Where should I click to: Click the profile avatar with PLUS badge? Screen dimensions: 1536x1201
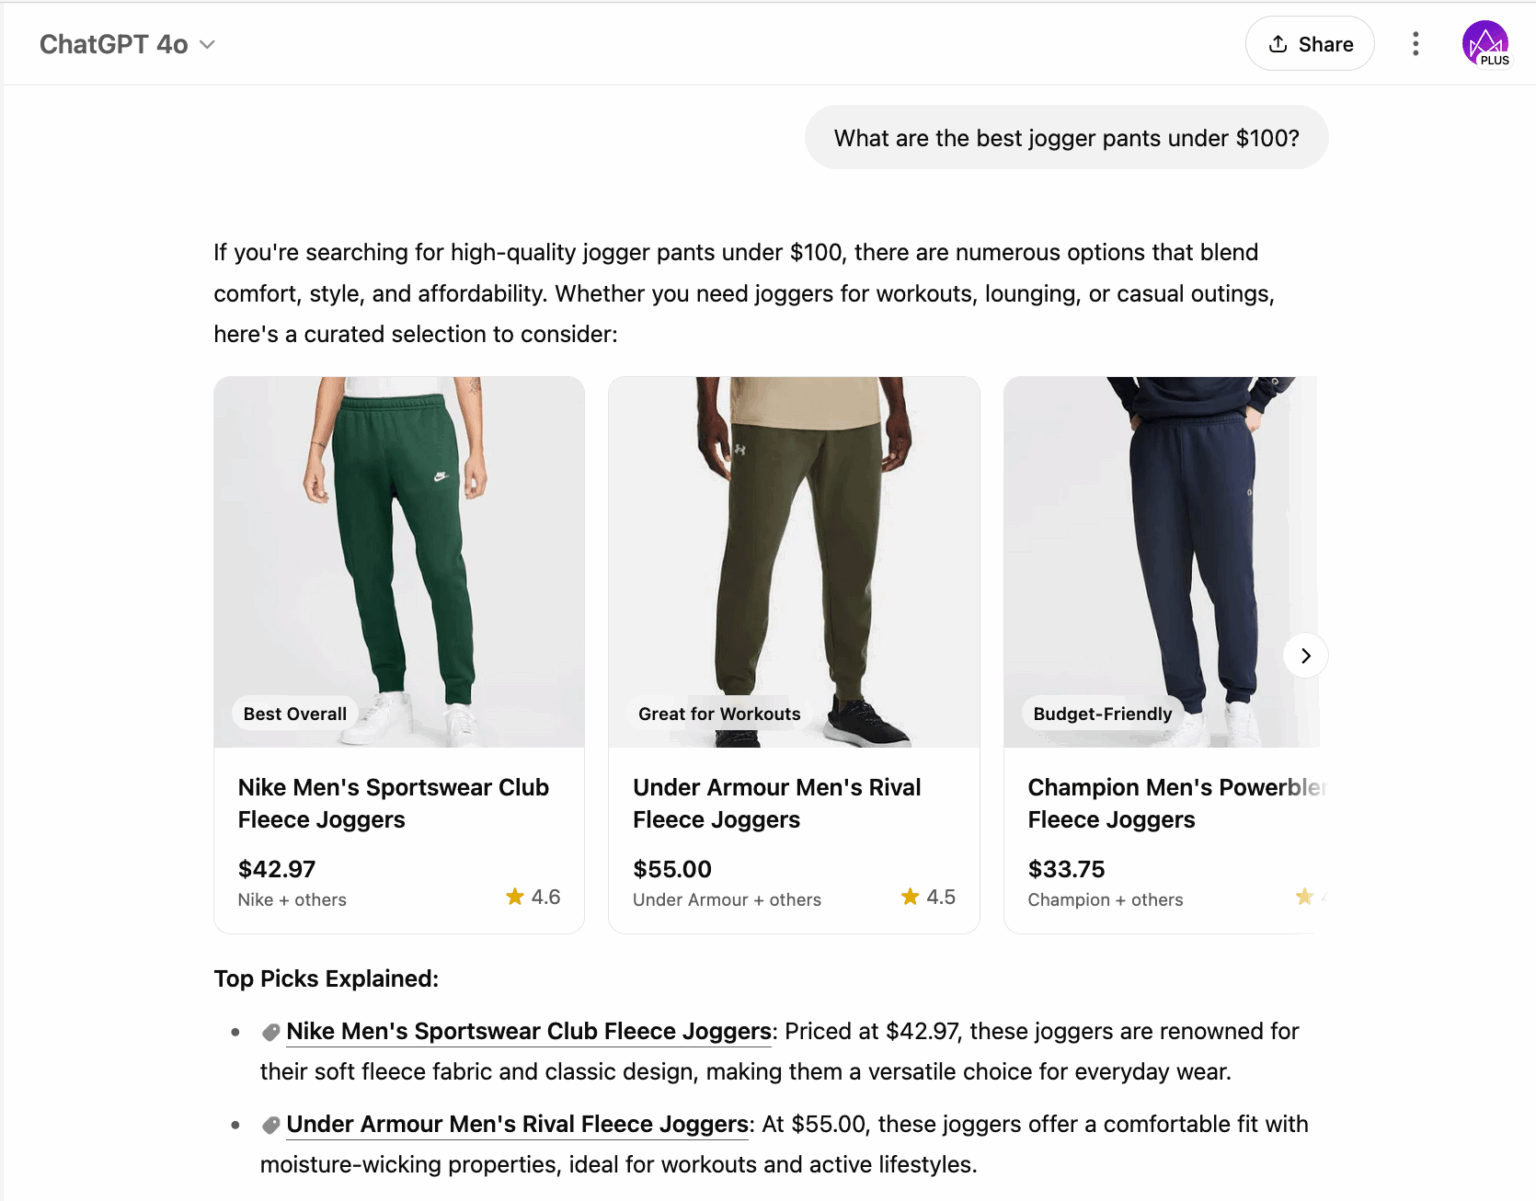pos(1487,43)
